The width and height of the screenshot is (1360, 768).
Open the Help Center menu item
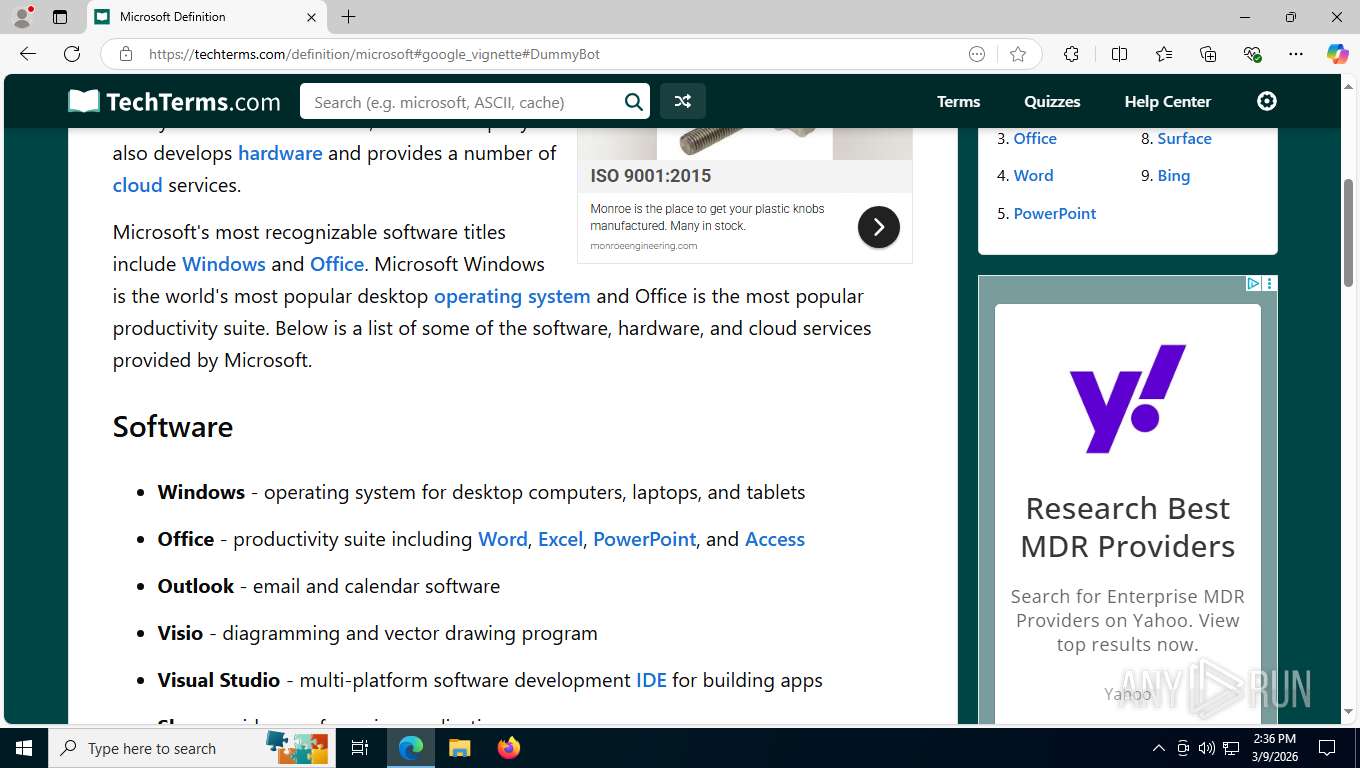tap(1167, 101)
